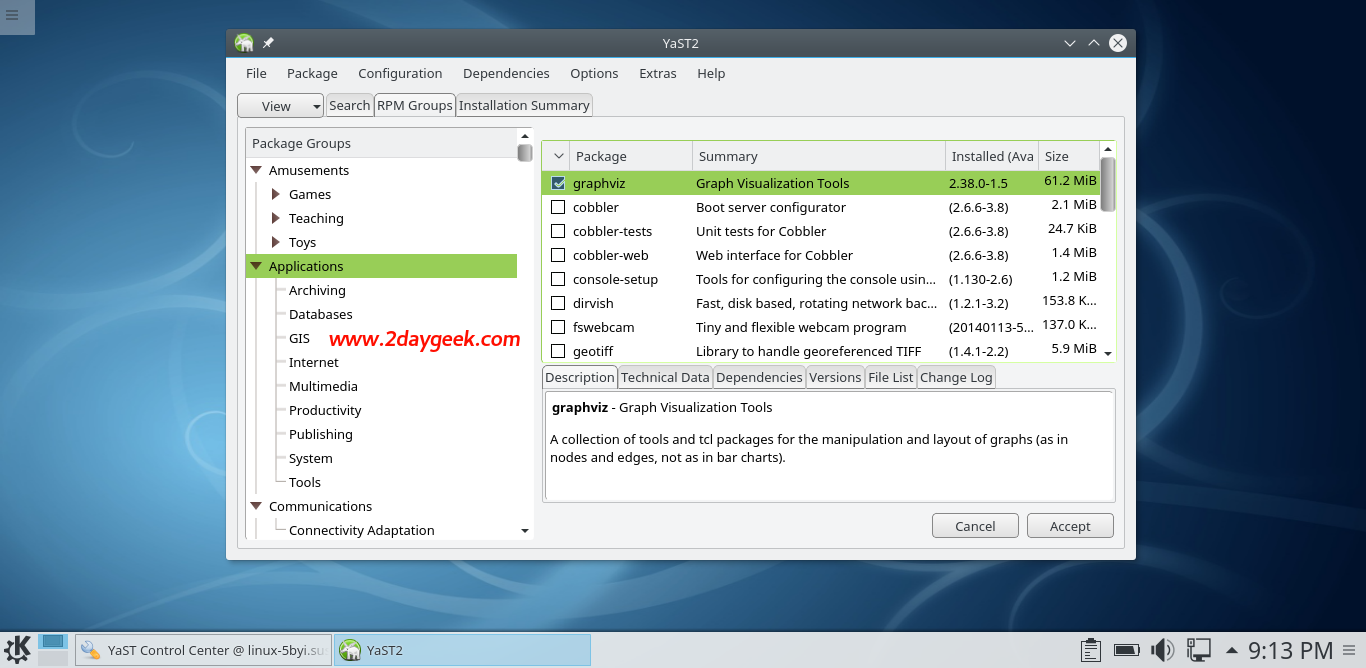Click the Accept button

(x=1070, y=526)
